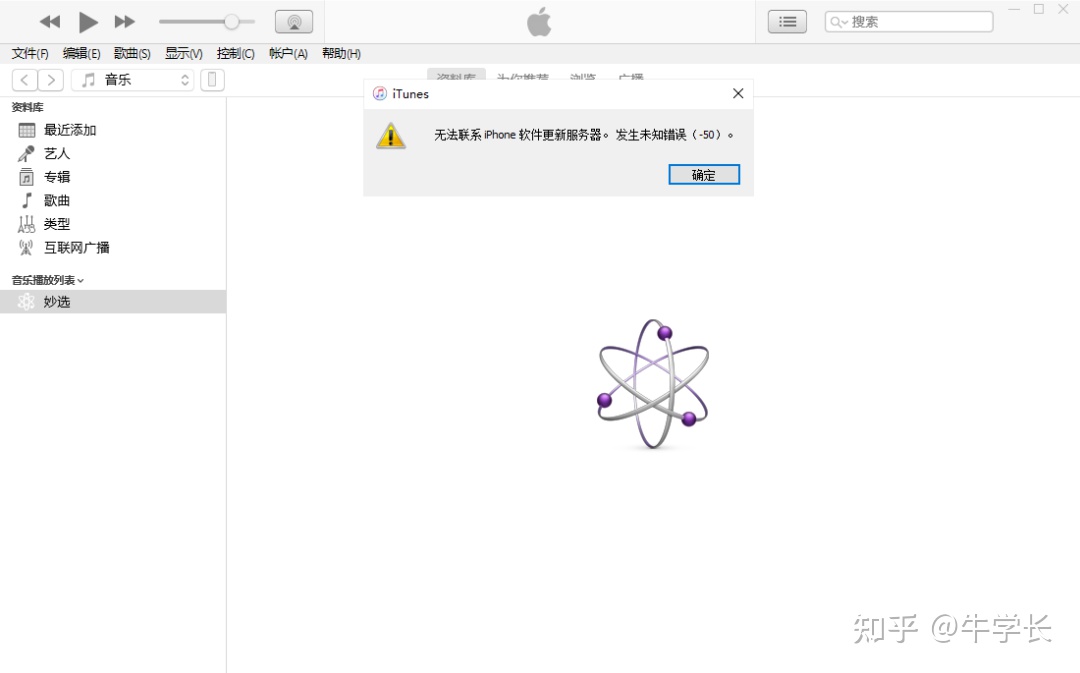Open the search filter dropdown in the search box
The height and width of the screenshot is (673, 1080).
click(x=843, y=20)
